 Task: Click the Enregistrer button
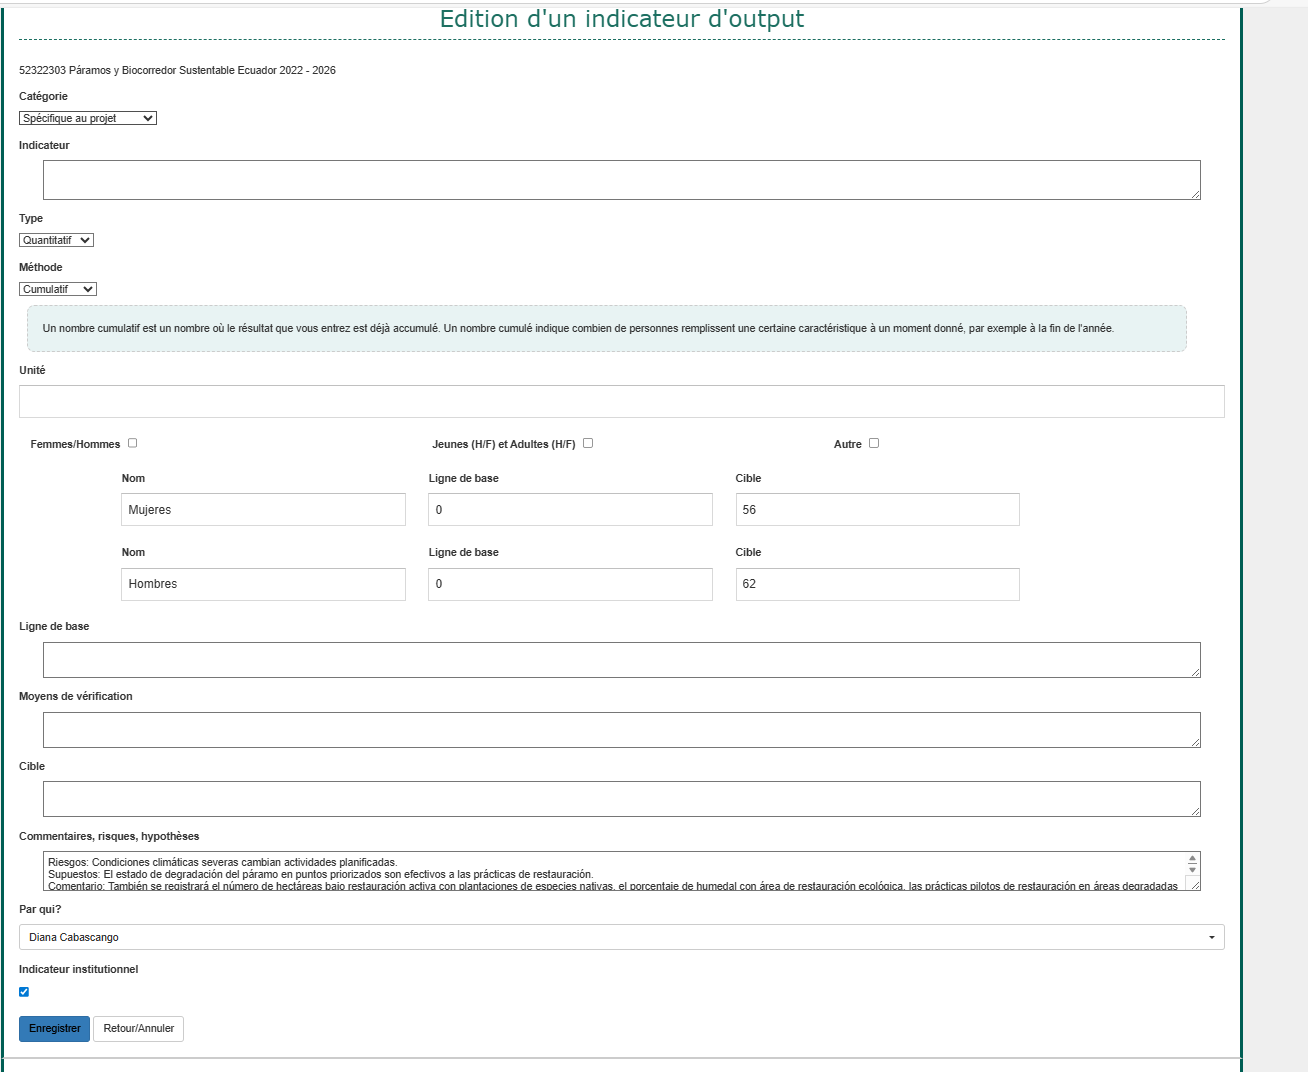(54, 1028)
